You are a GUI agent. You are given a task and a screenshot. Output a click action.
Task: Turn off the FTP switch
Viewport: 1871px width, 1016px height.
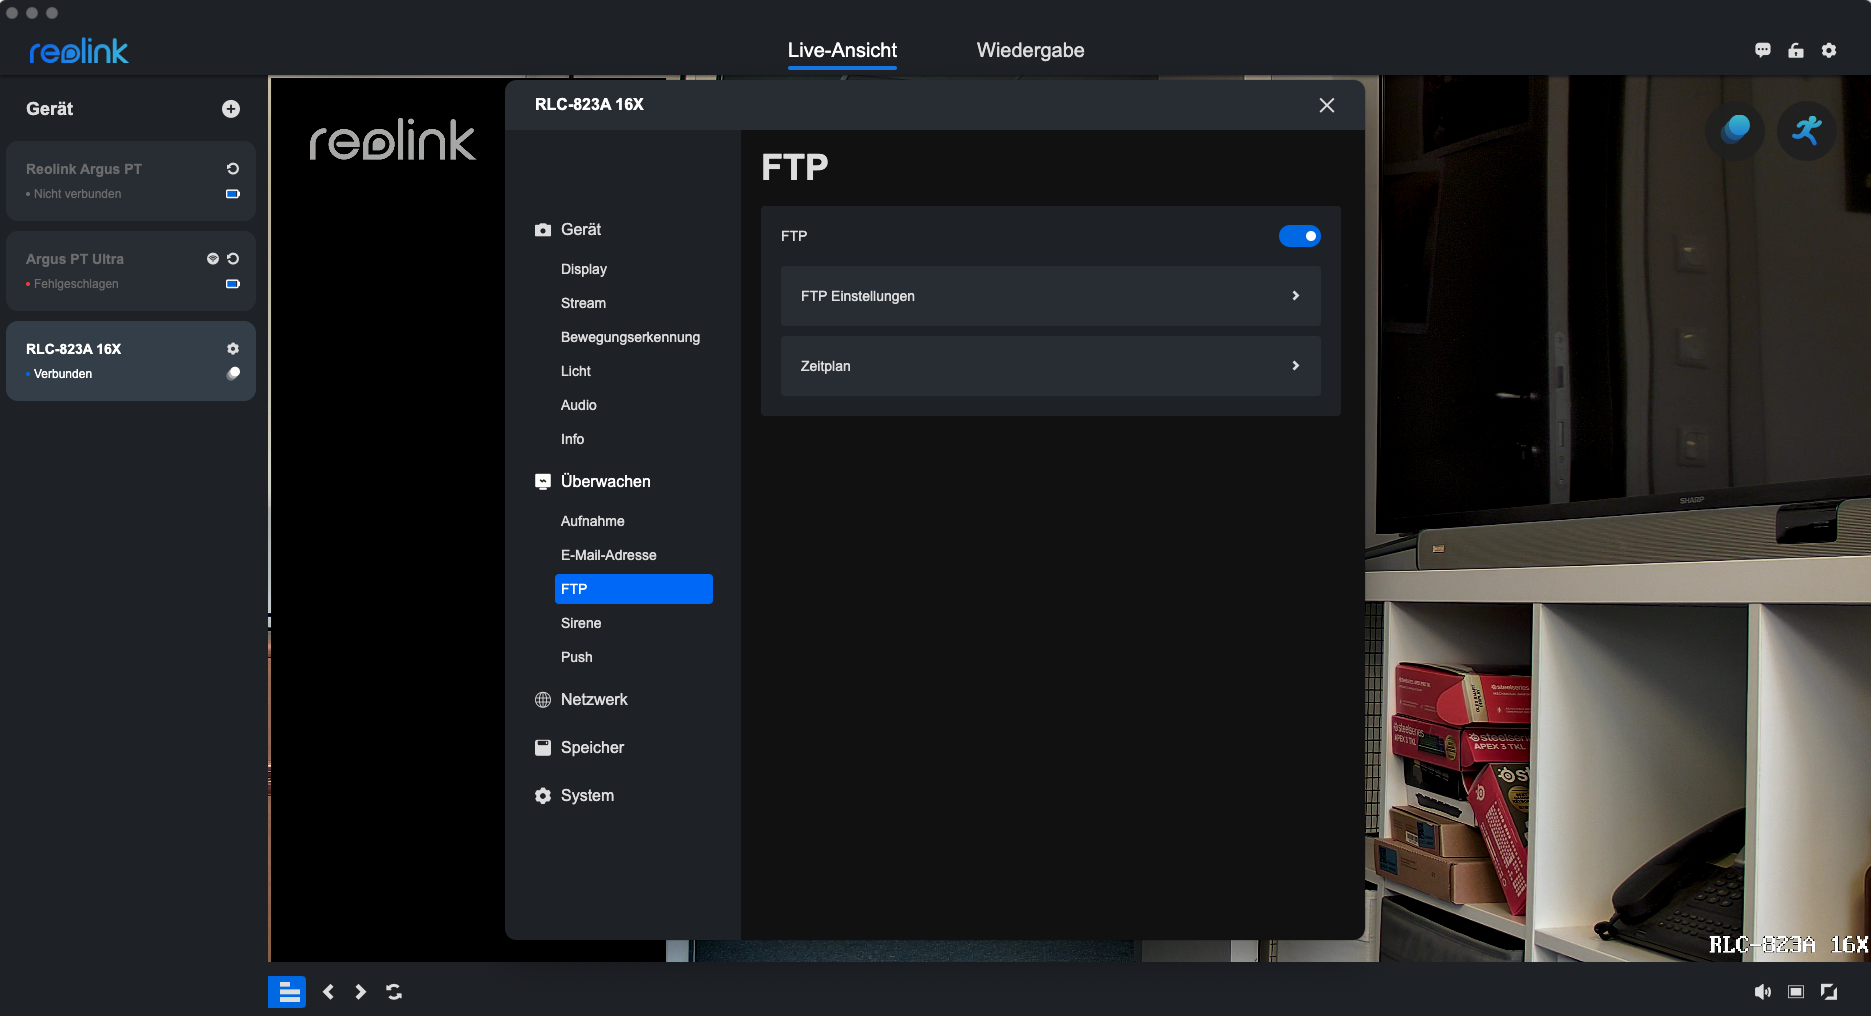[1300, 236]
